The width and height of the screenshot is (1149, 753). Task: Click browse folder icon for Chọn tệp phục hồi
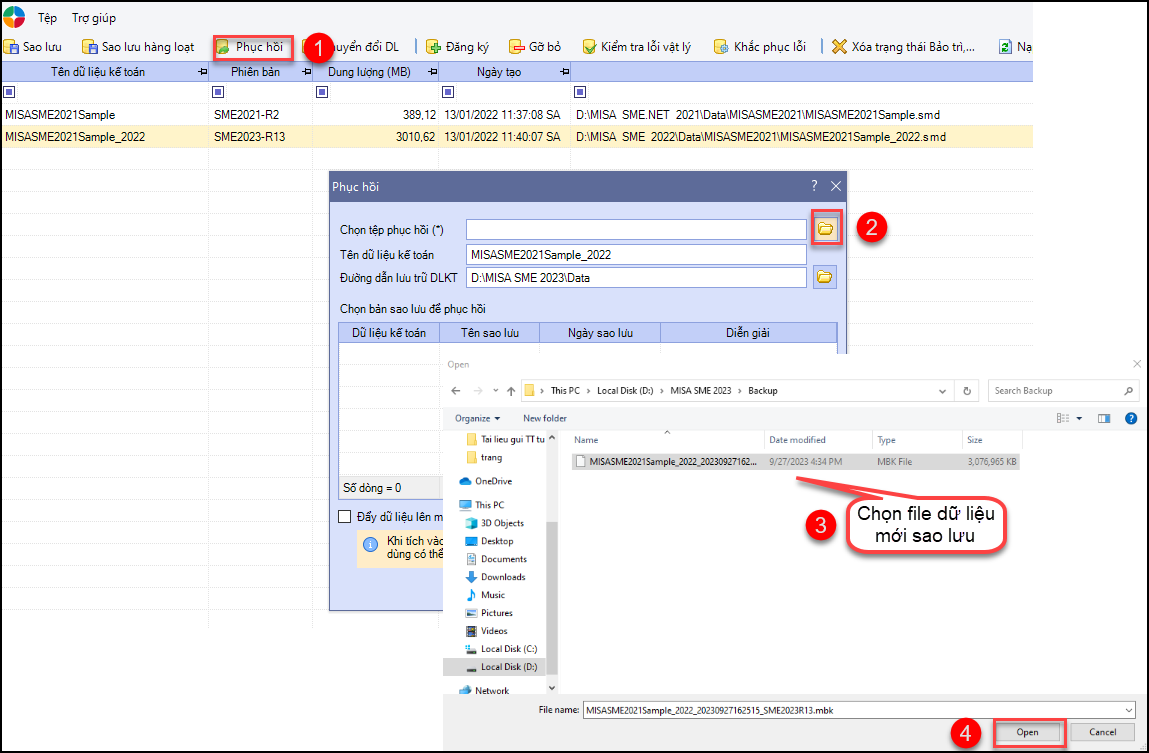(x=825, y=229)
